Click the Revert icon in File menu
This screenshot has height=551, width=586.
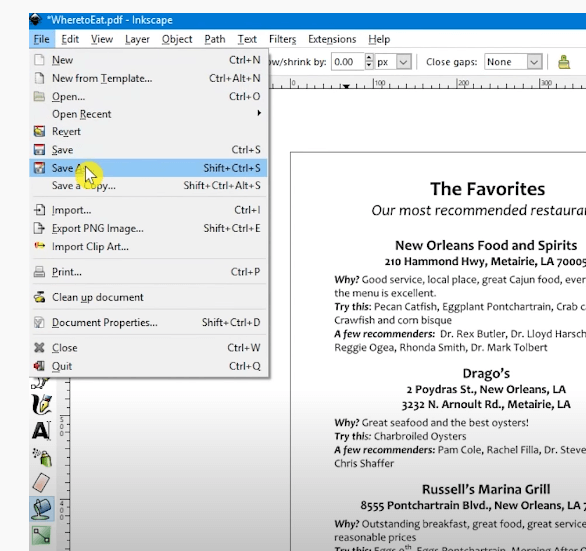point(39,131)
